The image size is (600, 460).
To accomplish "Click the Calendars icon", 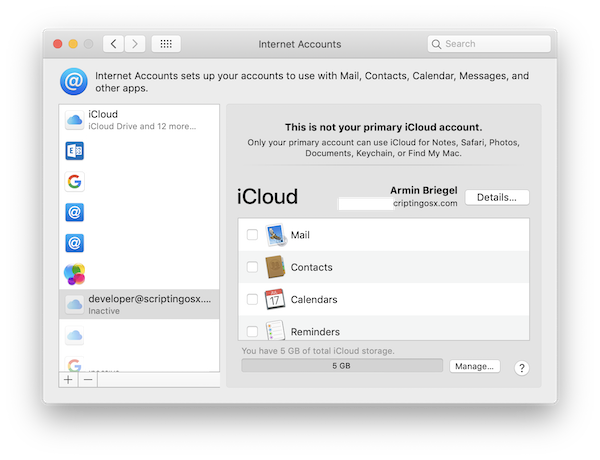I will point(275,299).
